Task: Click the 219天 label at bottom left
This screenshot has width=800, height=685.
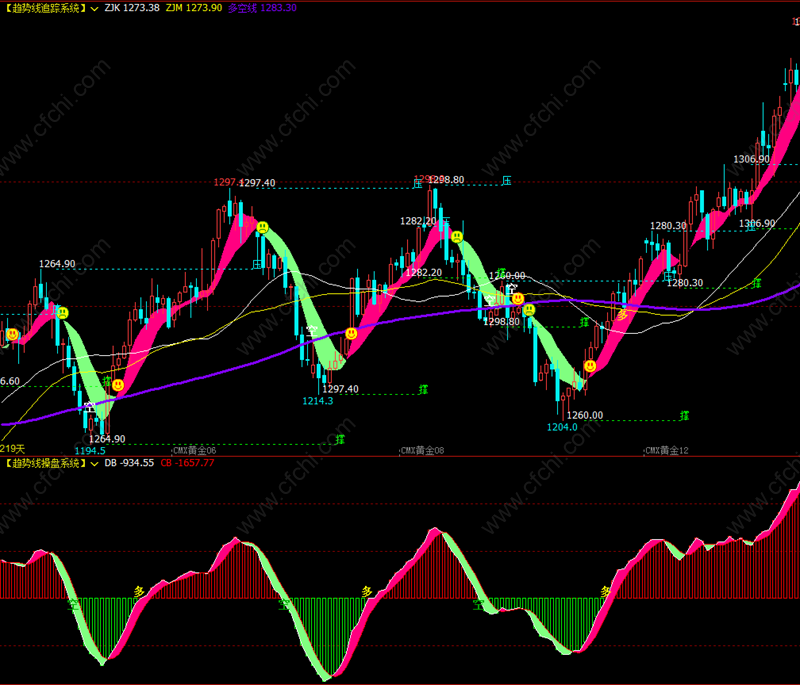Action: pyautogui.click(x=12, y=449)
